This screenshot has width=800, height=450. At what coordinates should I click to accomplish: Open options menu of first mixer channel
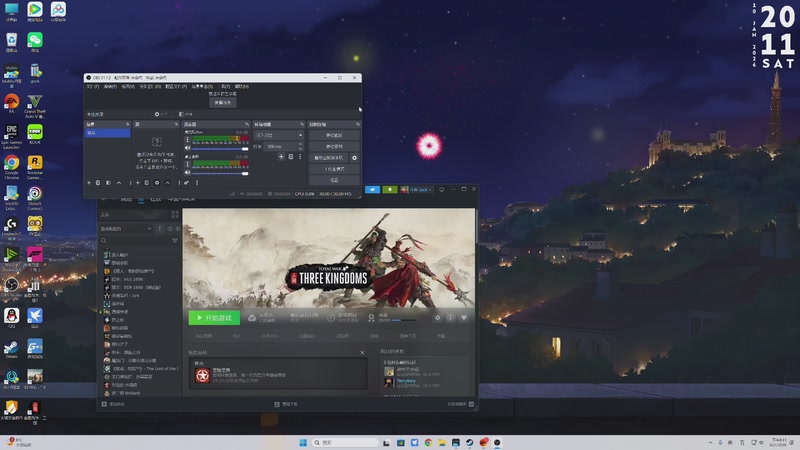click(187, 139)
